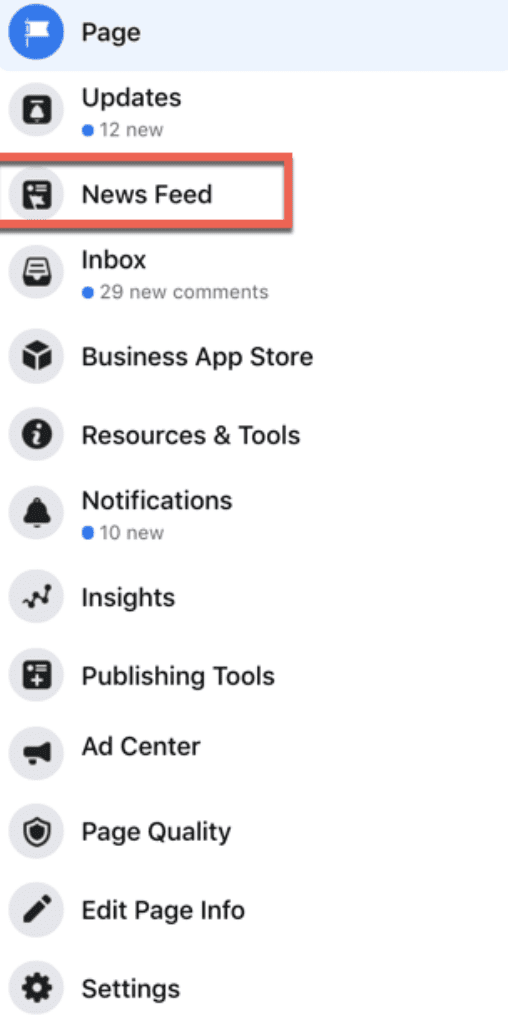The height and width of the screenshot is (1030, 508).
Task: Click the Settings gear icon
Action: pos(36,988)
